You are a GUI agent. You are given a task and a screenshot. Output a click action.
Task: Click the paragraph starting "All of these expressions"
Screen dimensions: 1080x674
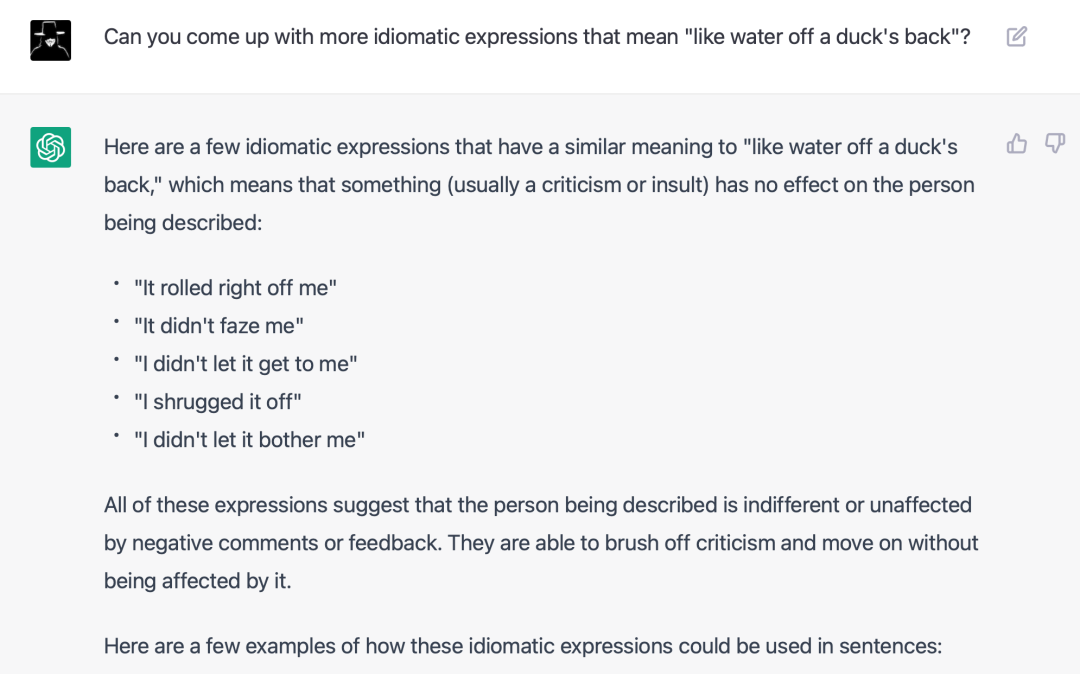point(538,505)
